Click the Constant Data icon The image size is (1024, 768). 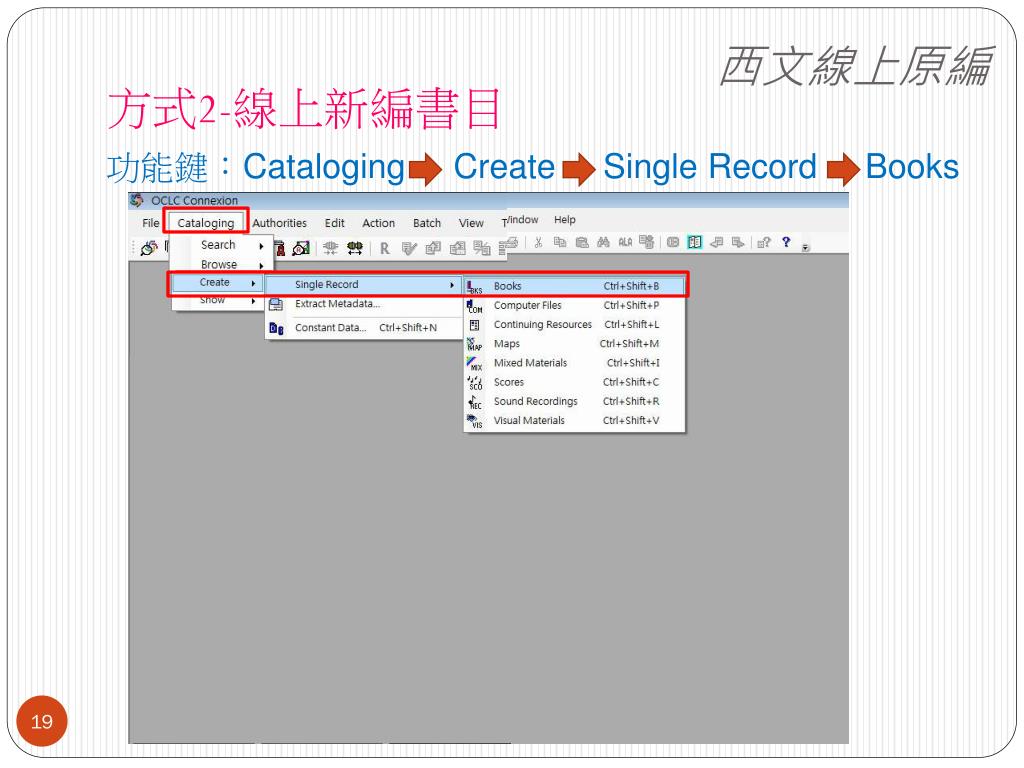[x=275, y=328]
